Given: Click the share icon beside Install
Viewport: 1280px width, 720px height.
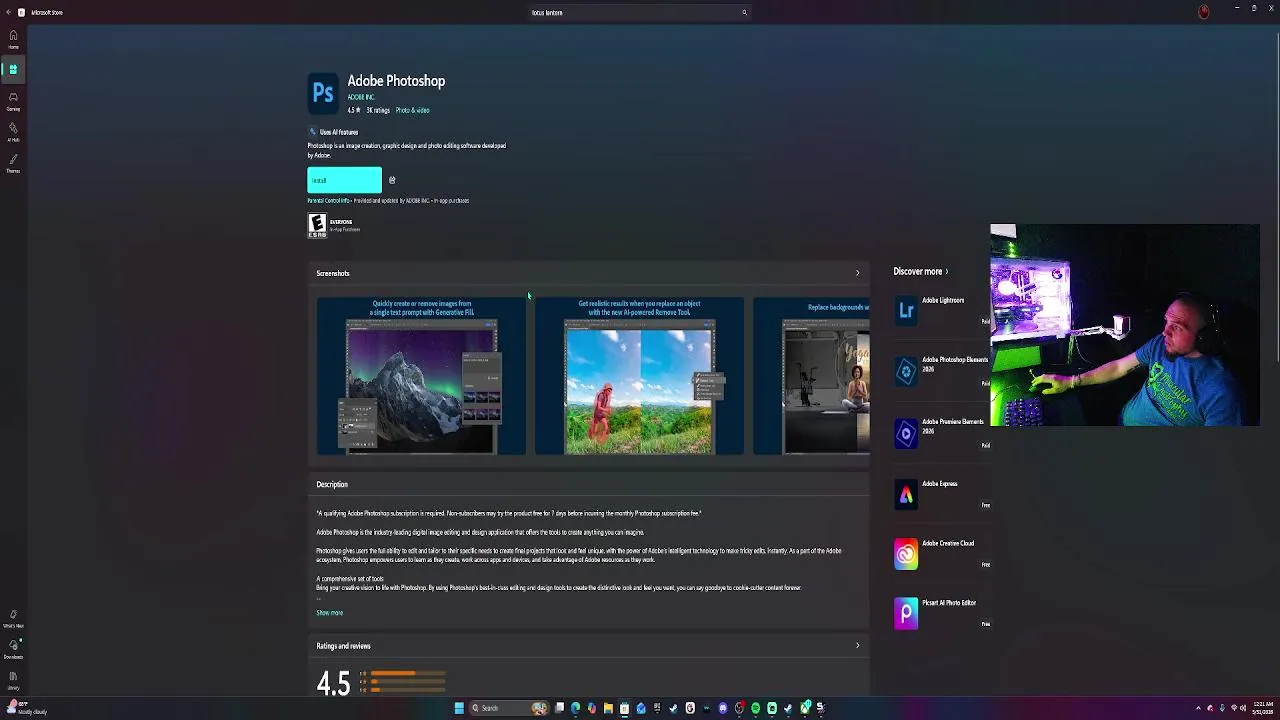Looking at the screenshot, I should click(392, 180).
